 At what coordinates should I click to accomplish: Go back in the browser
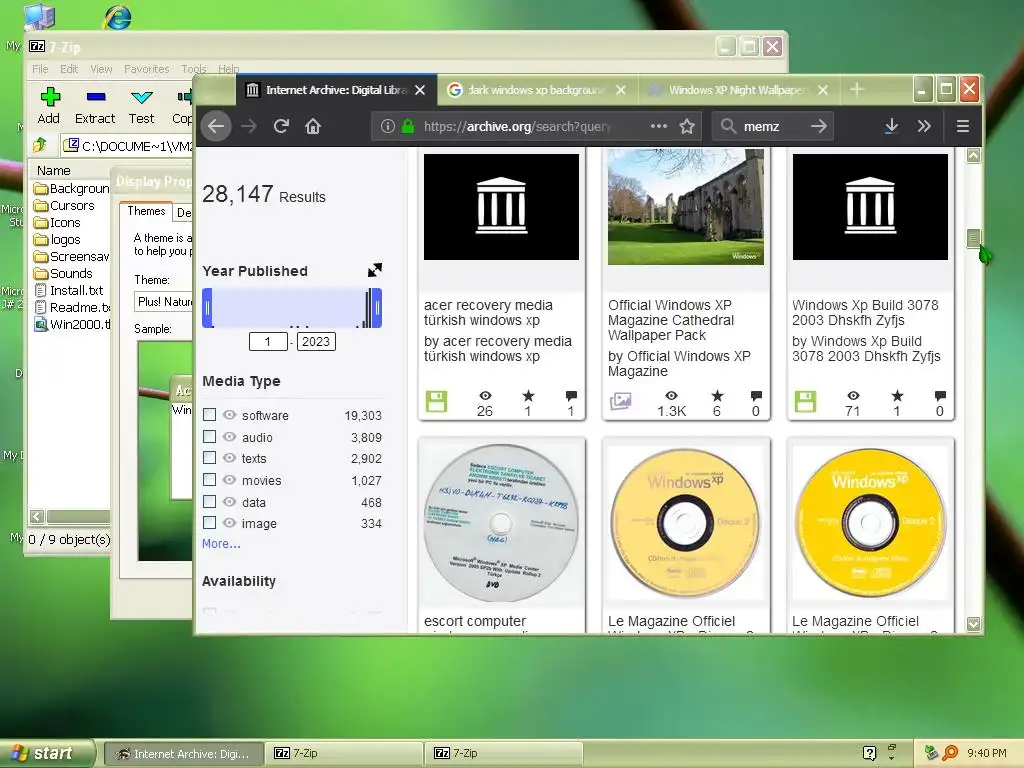click(x=216, y=126)
